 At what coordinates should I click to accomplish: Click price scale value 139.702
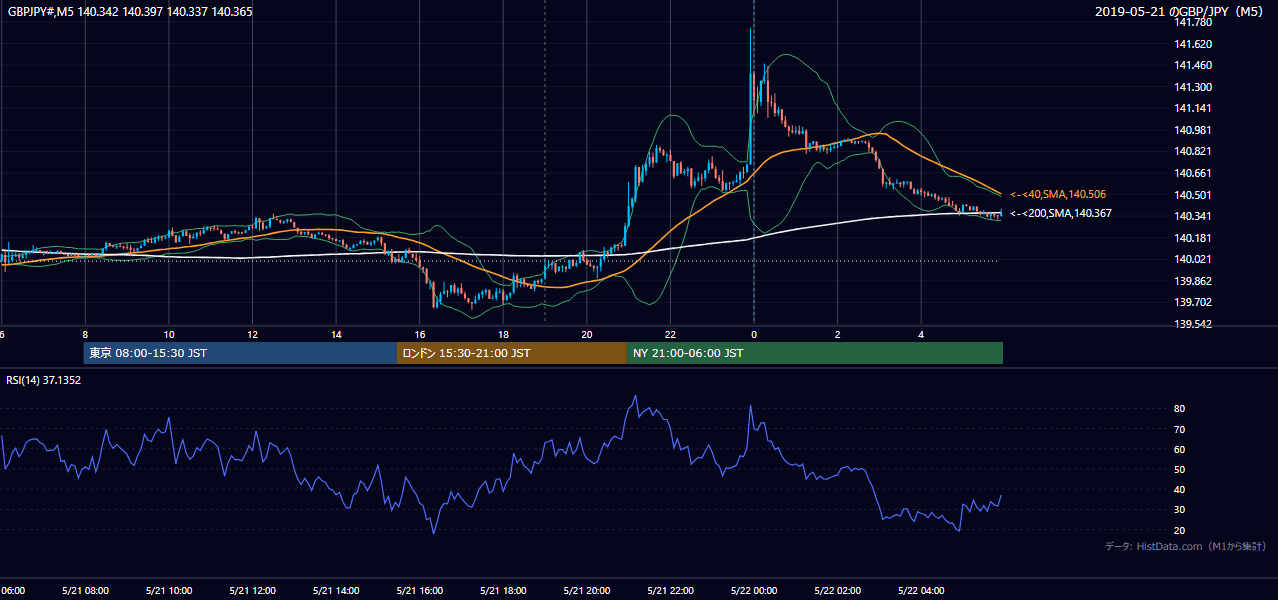click(1192, 302)
